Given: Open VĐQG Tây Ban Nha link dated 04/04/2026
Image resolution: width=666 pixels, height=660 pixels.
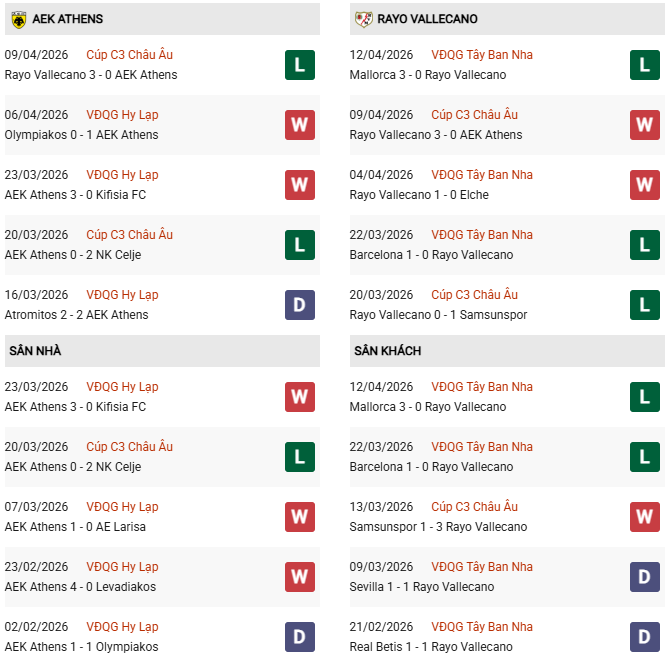Looking at the screenshot, I should click(482, 175).
